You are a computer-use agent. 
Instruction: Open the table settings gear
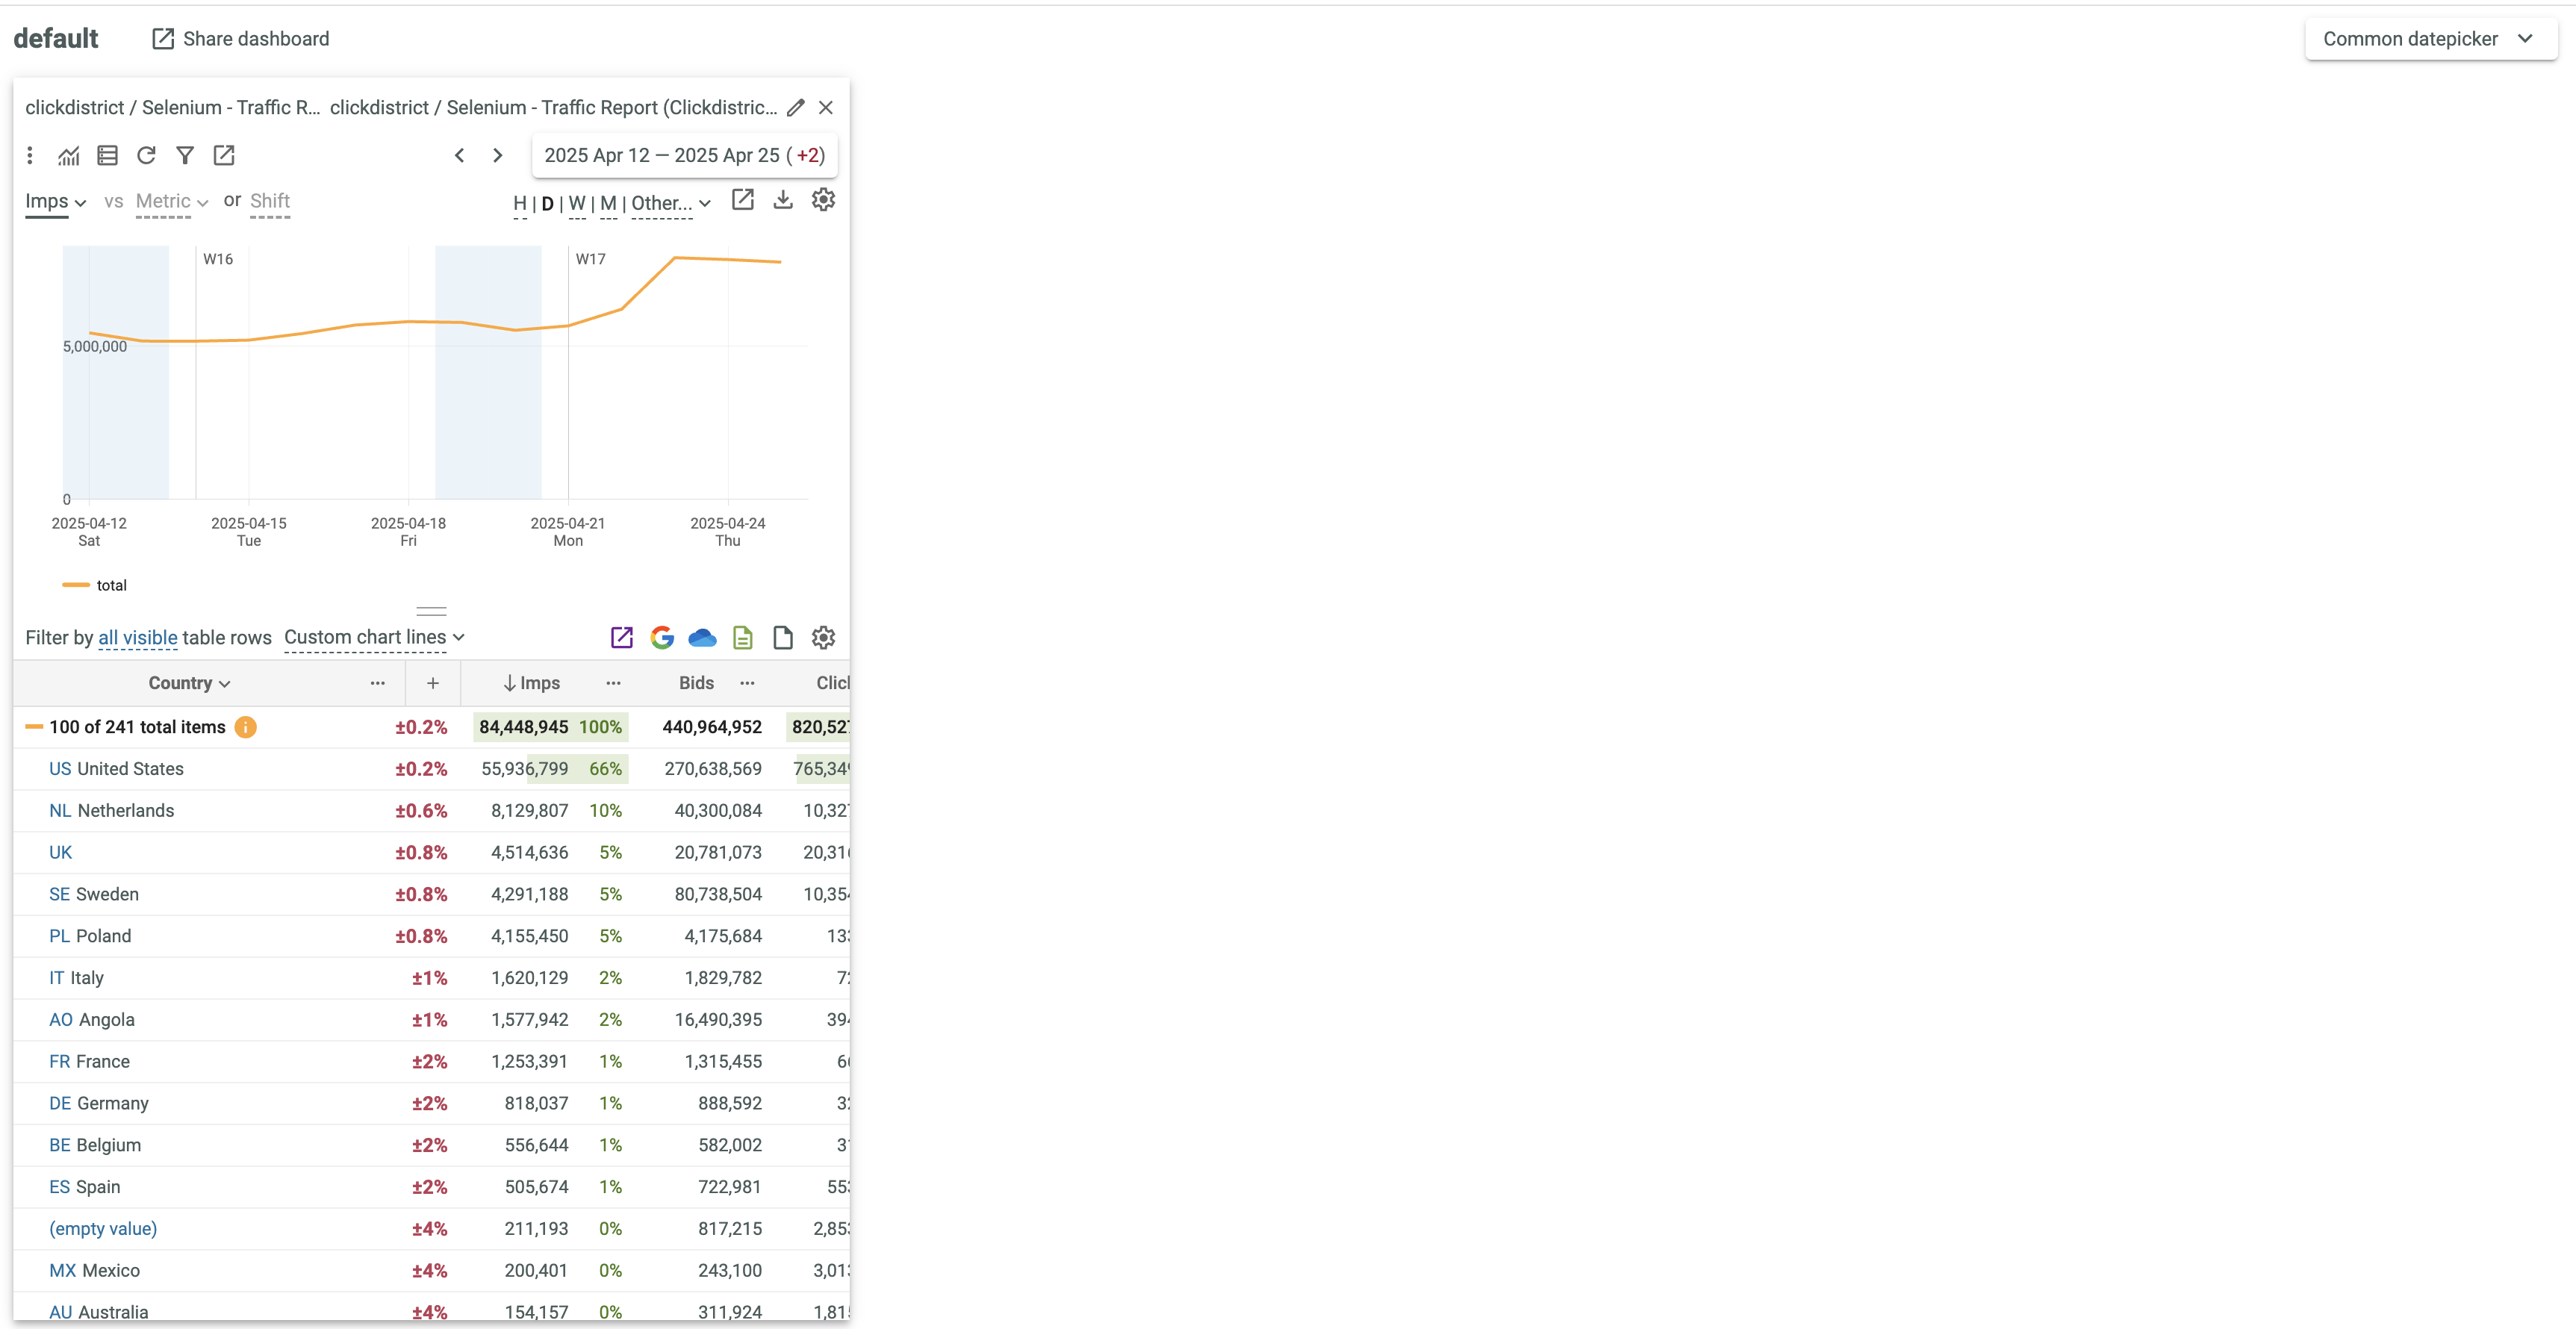(x=823, y=638)
